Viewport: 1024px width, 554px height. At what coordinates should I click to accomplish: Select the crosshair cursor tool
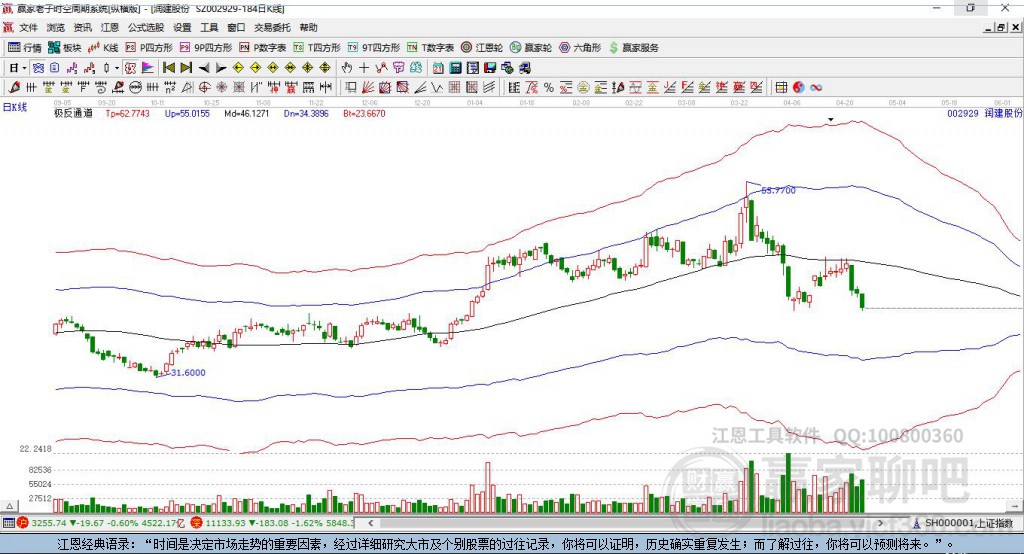click(364, 68)
